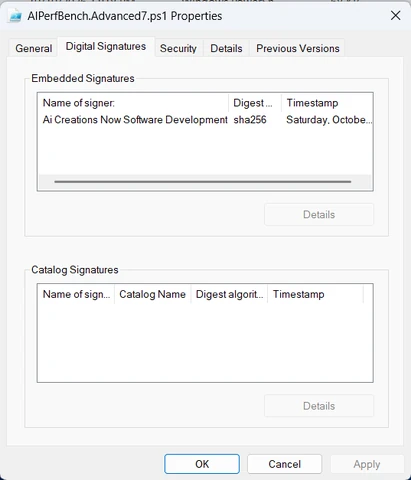Viewport: 411px width, 480px height.
Task: Open the Security tab
Action: coord(178,48)
